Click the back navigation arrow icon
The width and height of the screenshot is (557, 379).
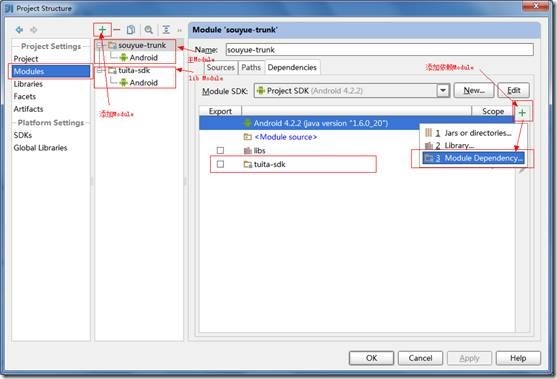click(20, 30)
